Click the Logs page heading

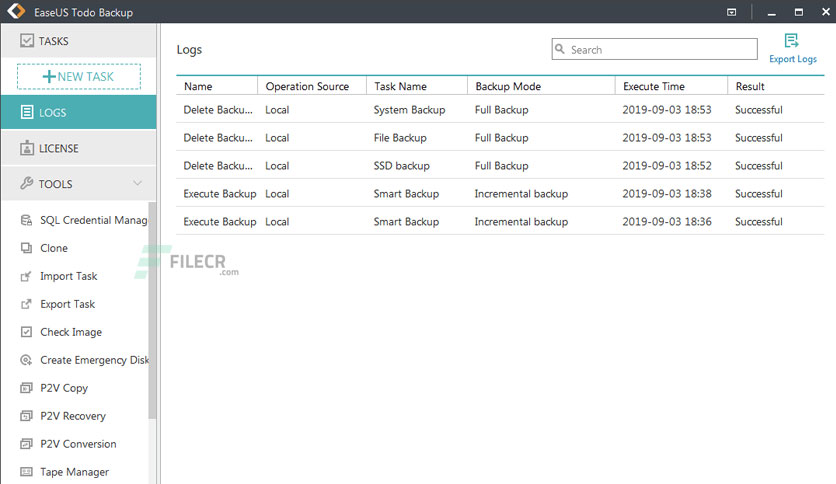(189, 50)
